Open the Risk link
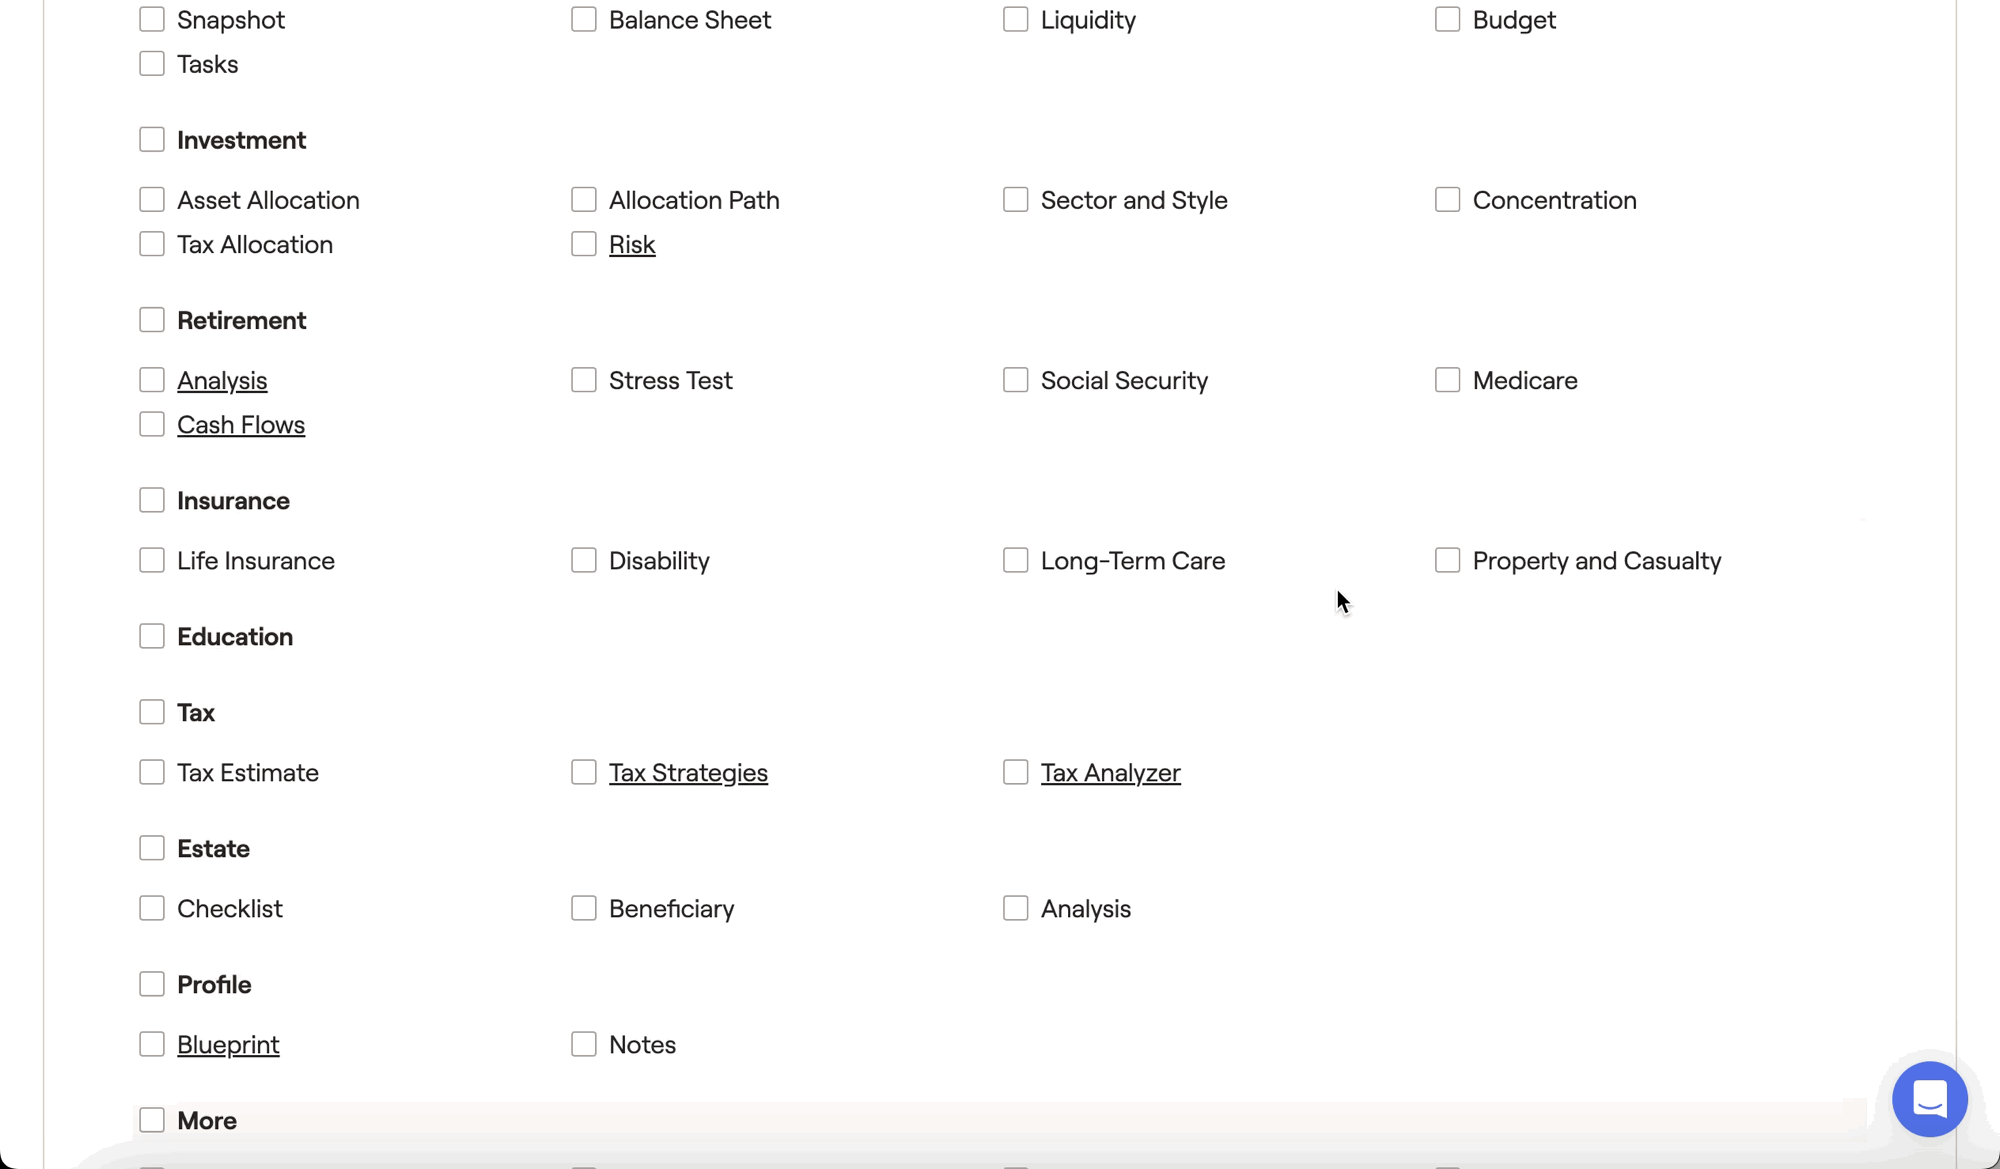 [x=632, y=244]
